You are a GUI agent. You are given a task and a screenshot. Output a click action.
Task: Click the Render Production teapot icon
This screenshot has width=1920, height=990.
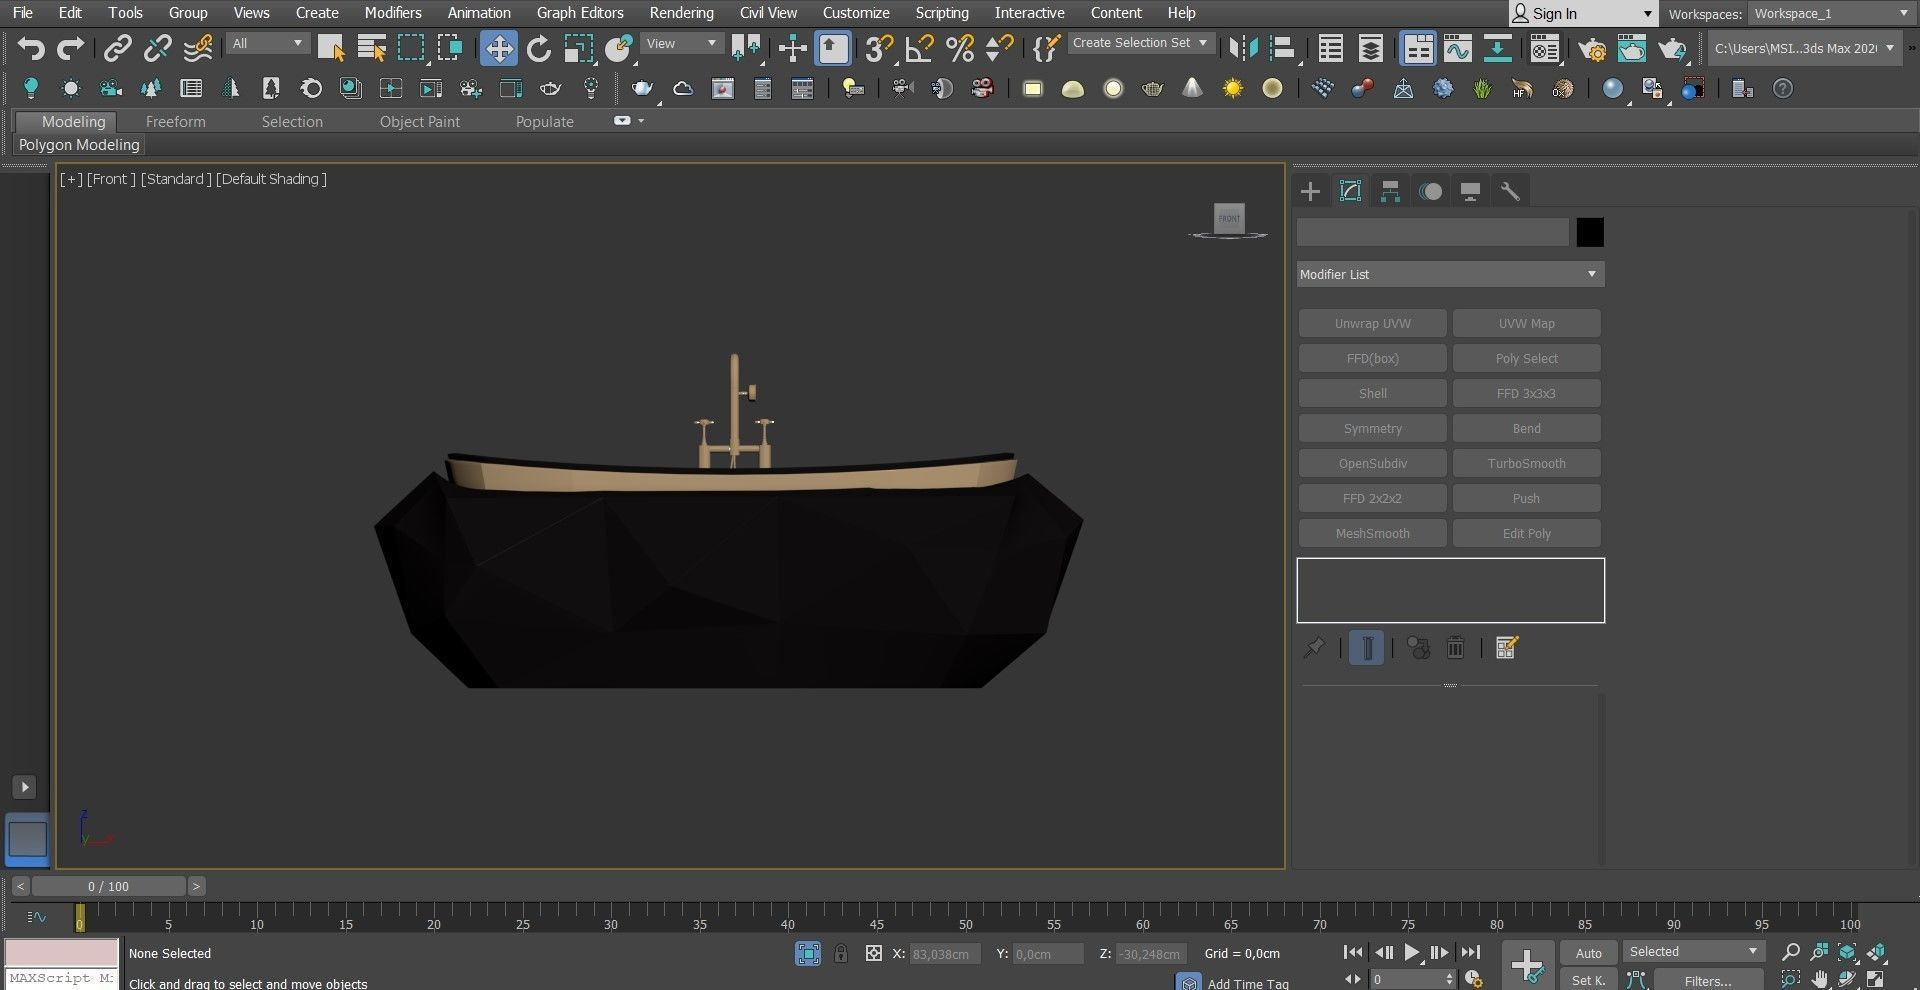1672,48
